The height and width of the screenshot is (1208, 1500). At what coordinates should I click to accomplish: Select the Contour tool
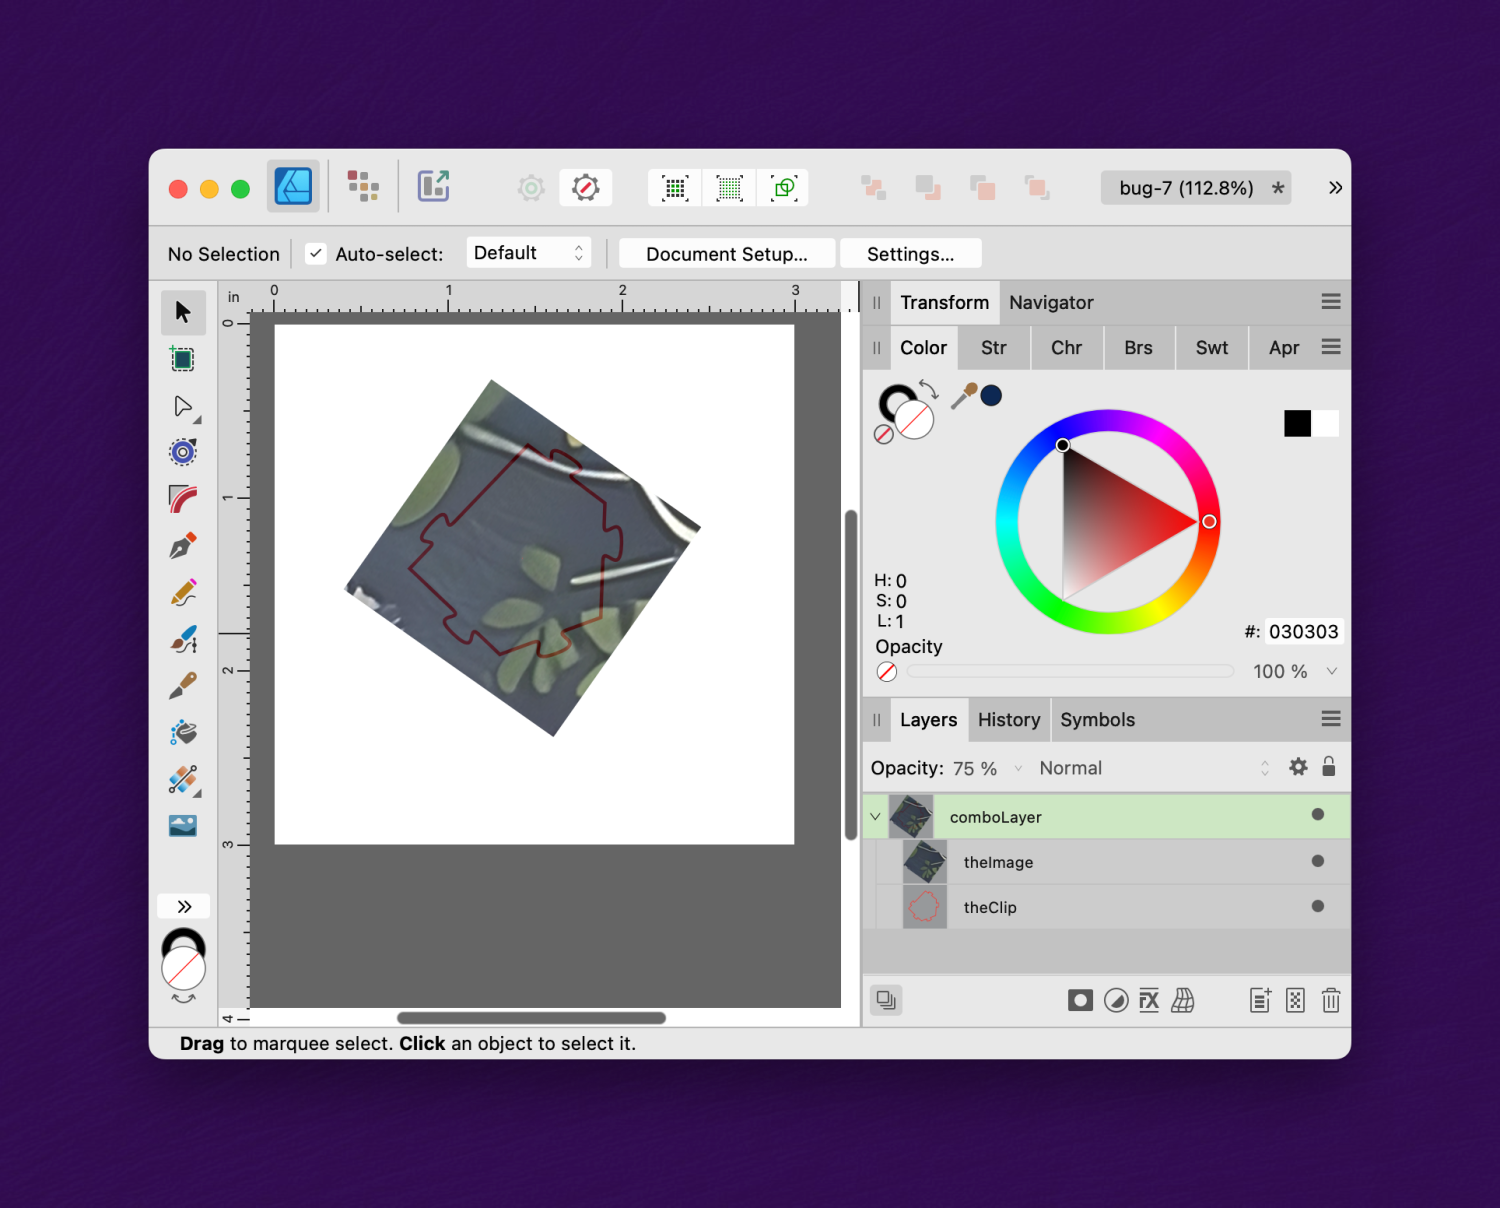(183, 452)
